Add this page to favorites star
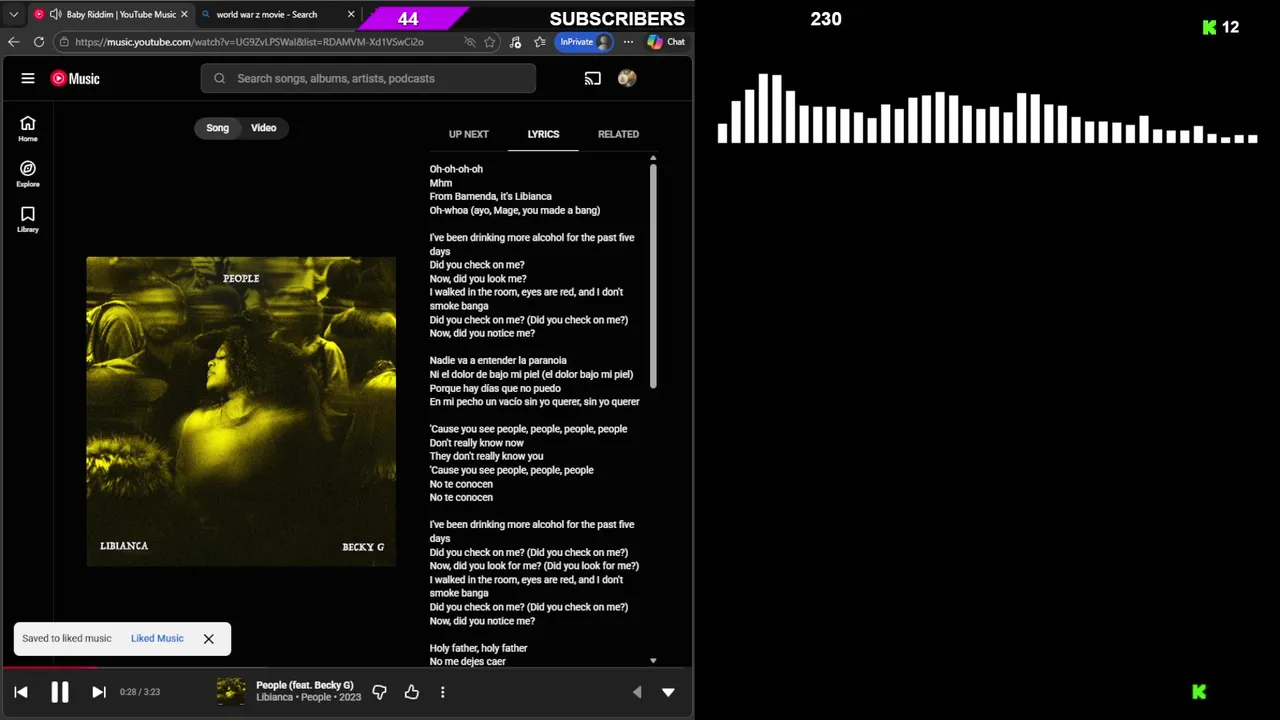1280x720 pixels. pos(490,42)
